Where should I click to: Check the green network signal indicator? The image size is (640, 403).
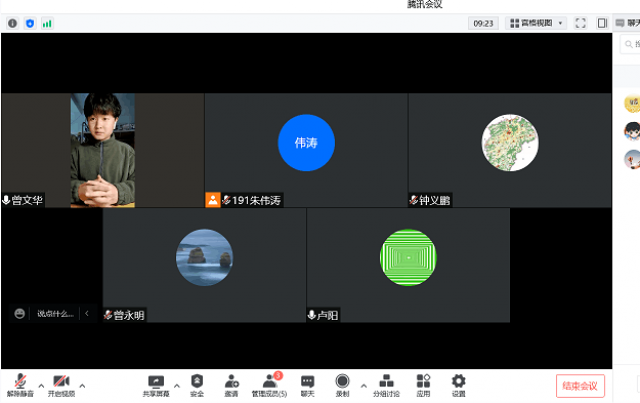[x=47, y=22]
